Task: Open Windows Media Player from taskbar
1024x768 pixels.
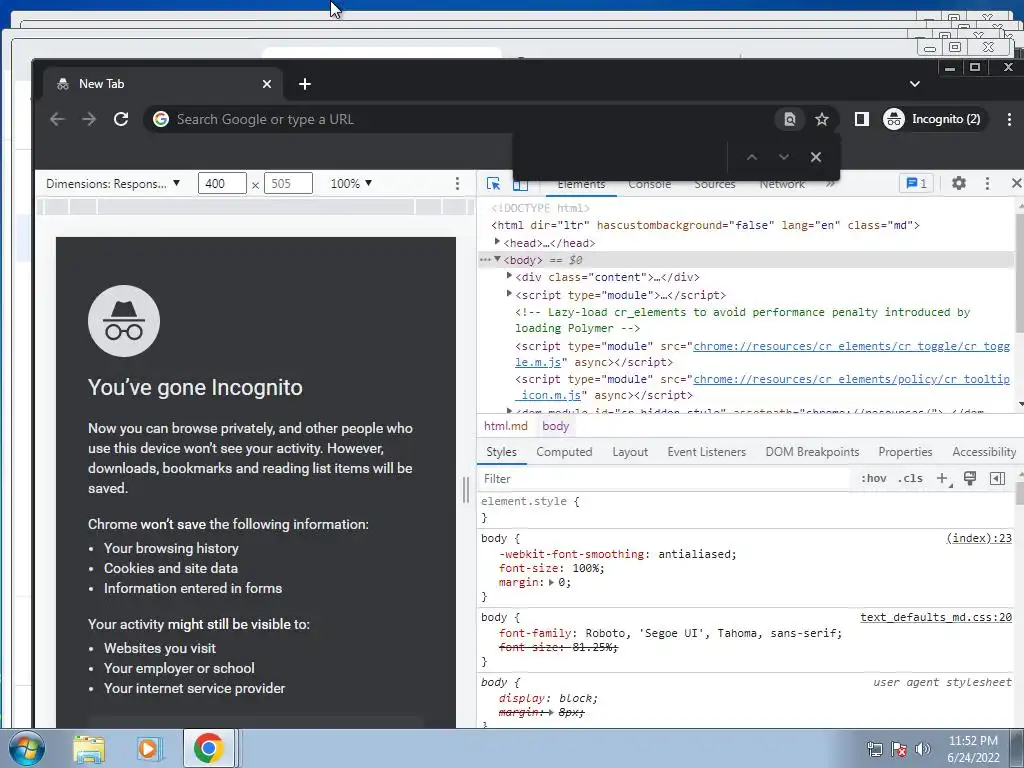Action: tap(148, 749)
